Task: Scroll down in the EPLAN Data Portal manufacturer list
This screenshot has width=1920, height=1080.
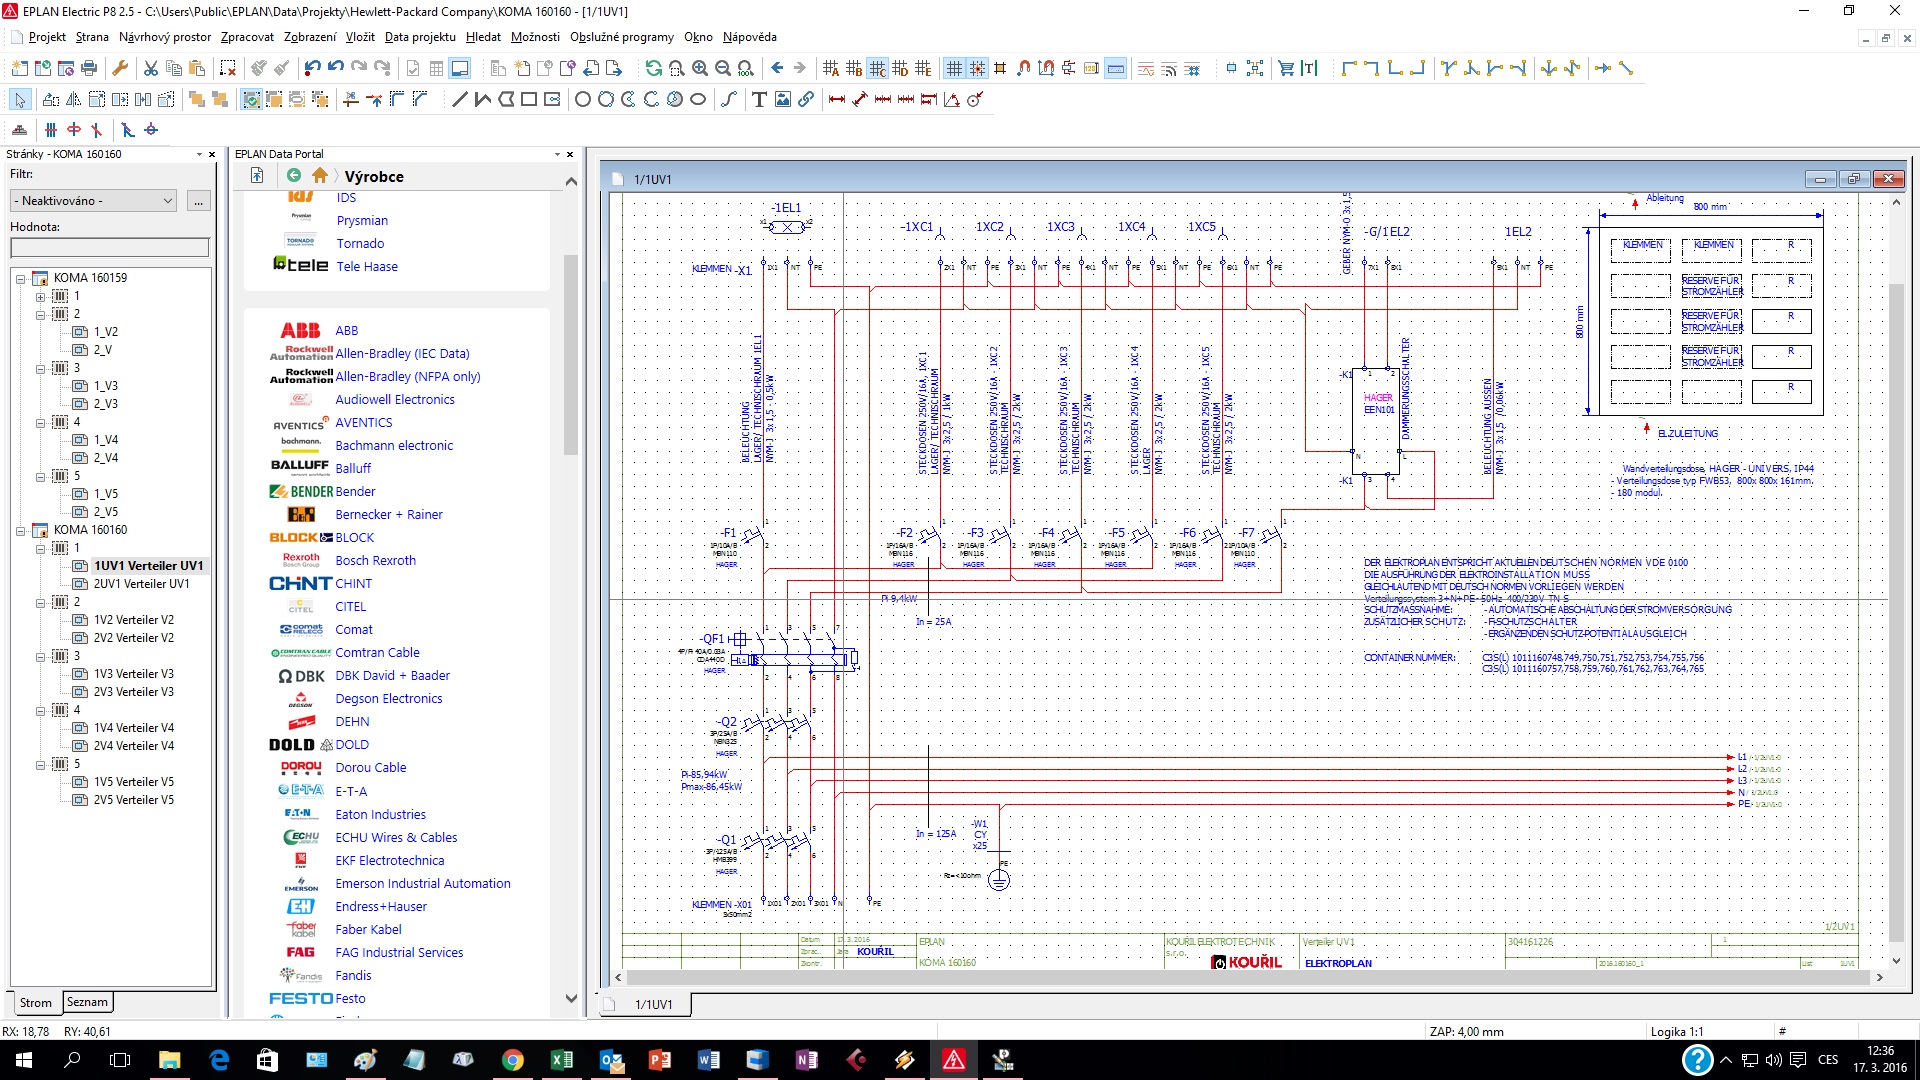Action: [x=568, y=996]
